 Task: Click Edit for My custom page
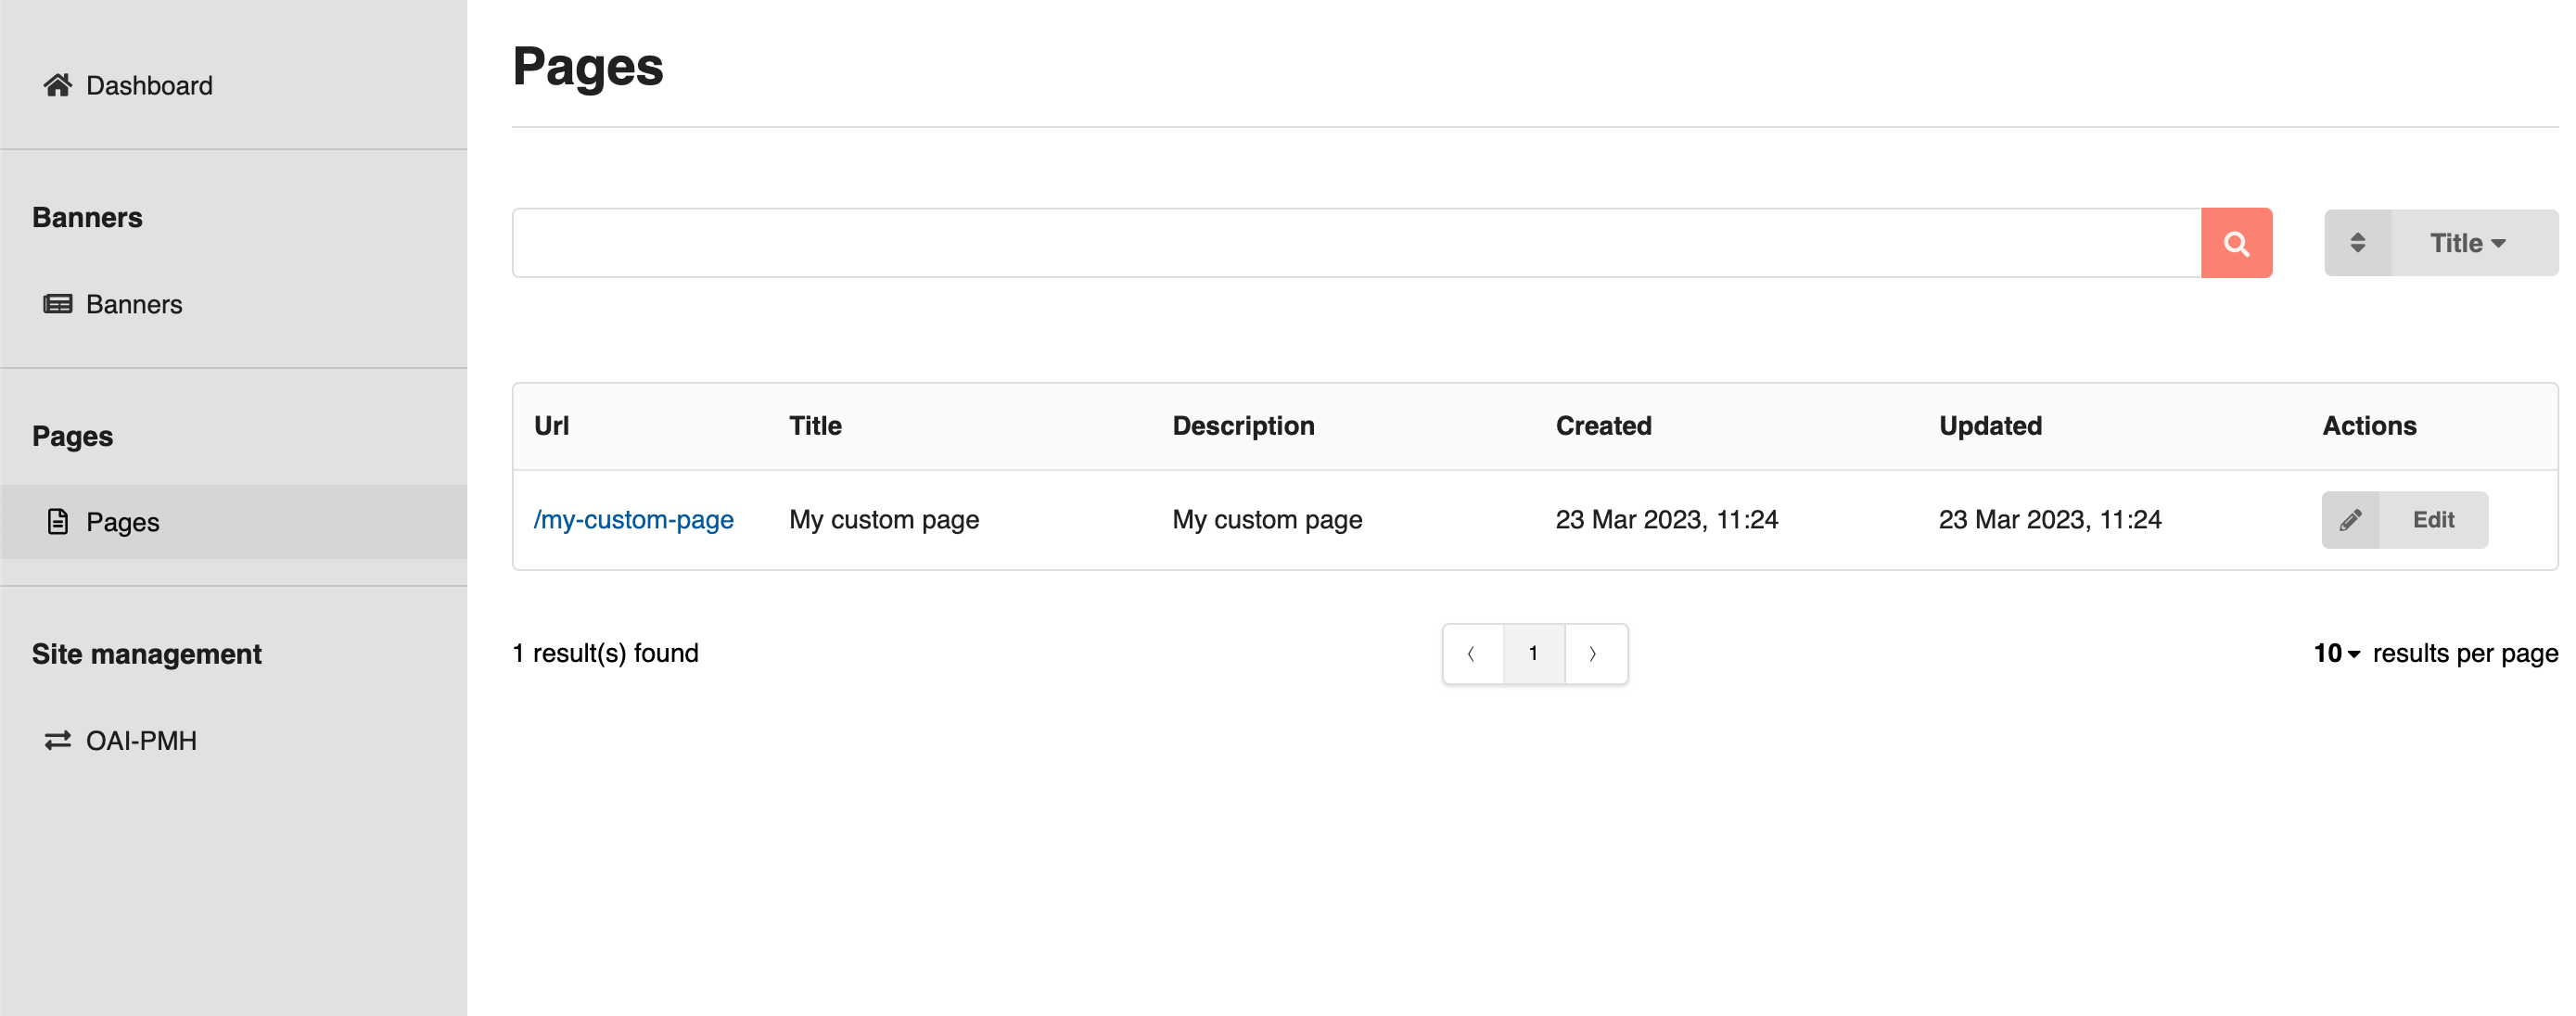click(x=2432, y=520)
